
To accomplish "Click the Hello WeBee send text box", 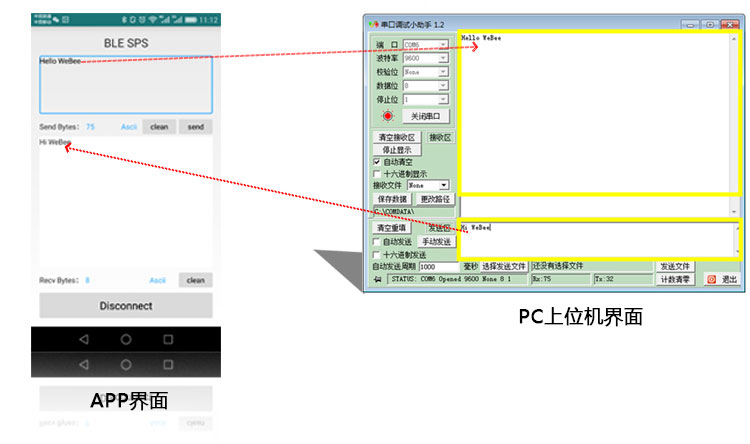I will coord(126,85).
